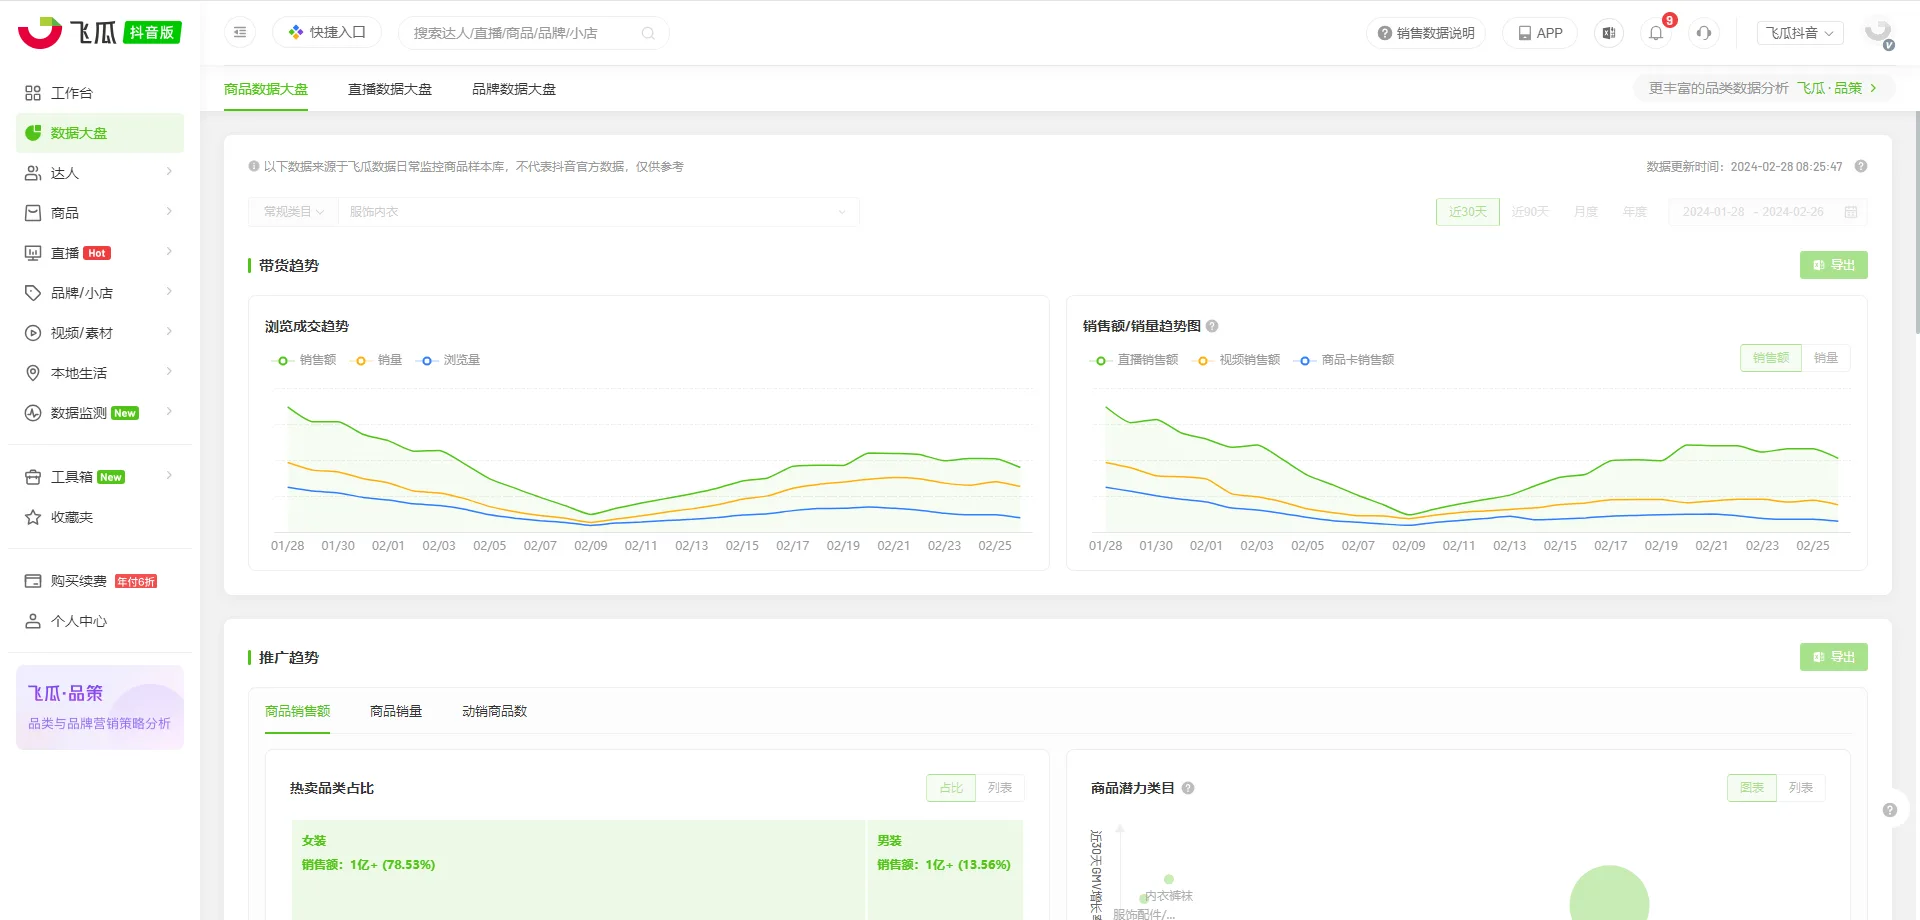Toggle 浏览量 series in the legend

click(448, 360)
